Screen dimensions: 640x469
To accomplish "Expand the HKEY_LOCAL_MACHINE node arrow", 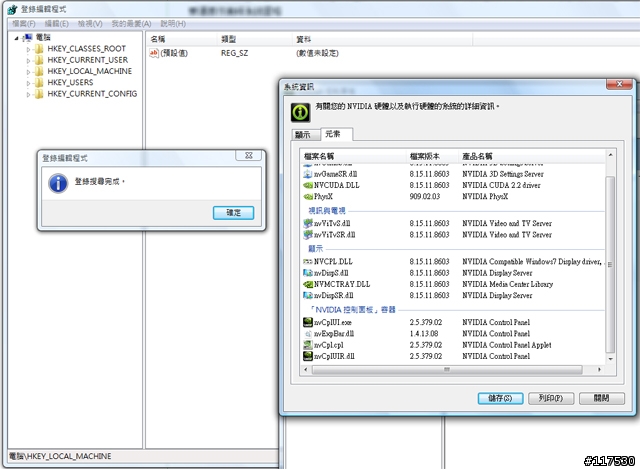I will click(x=28, y=72).
